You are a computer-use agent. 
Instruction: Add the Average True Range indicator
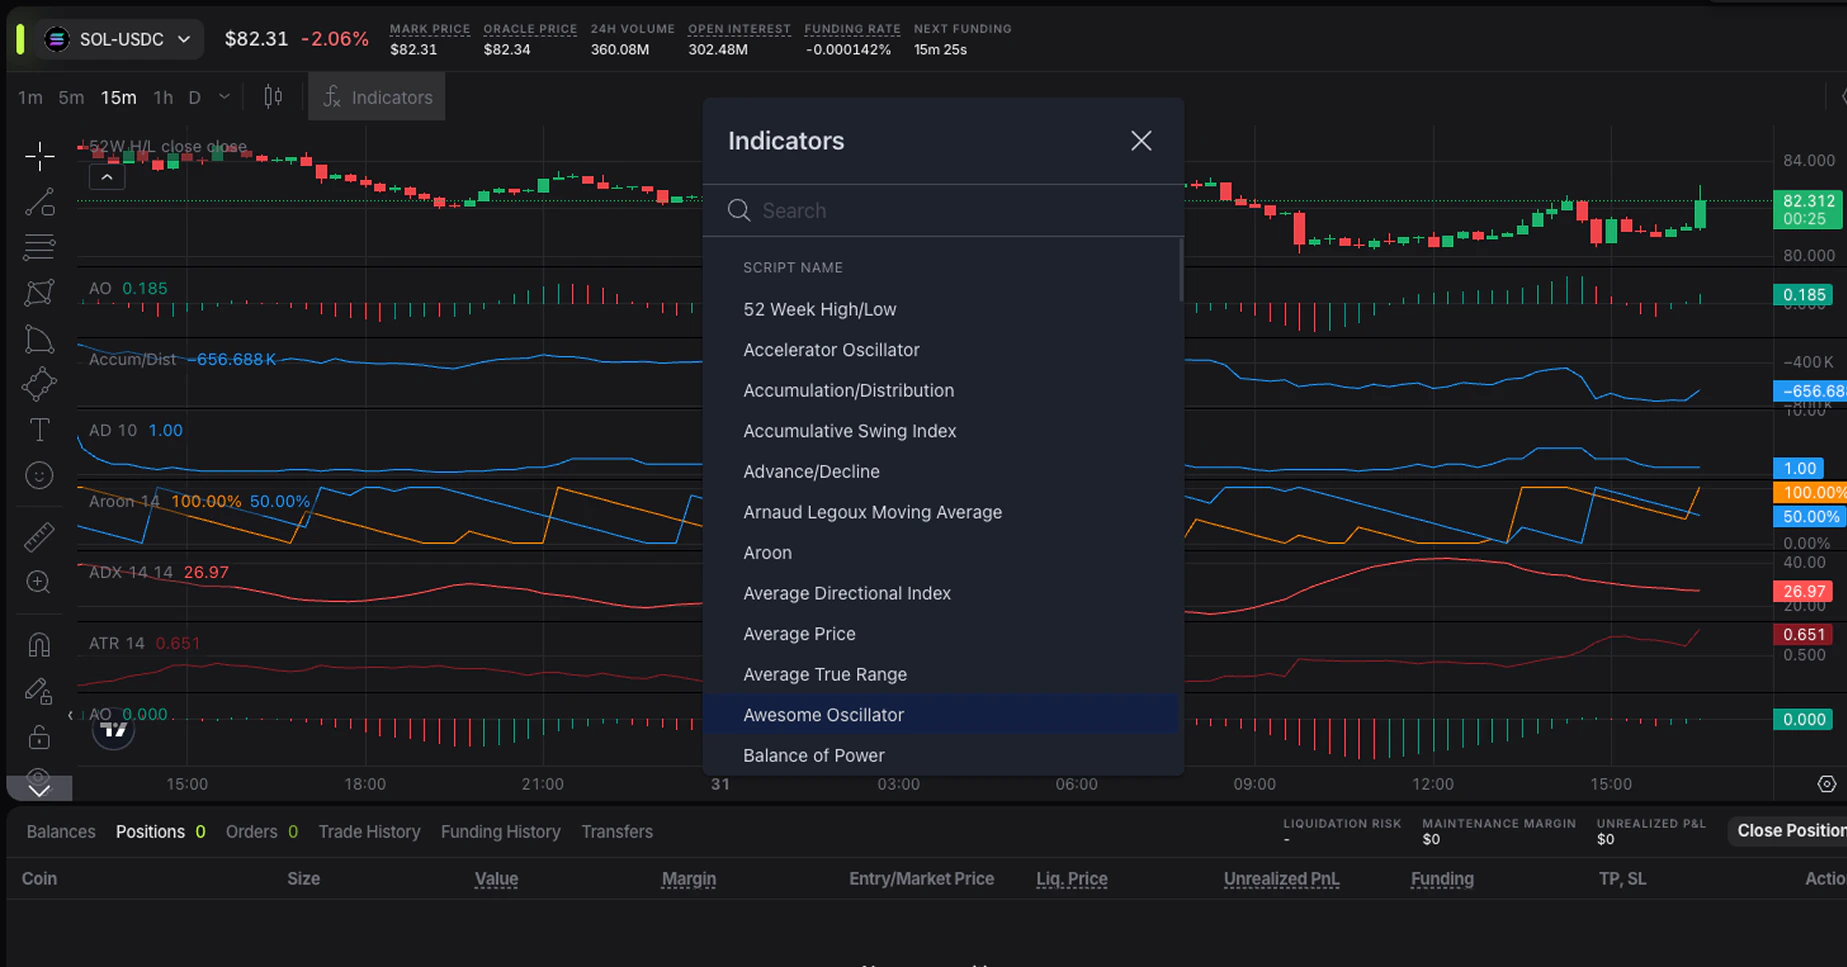[x=940, y=674]
